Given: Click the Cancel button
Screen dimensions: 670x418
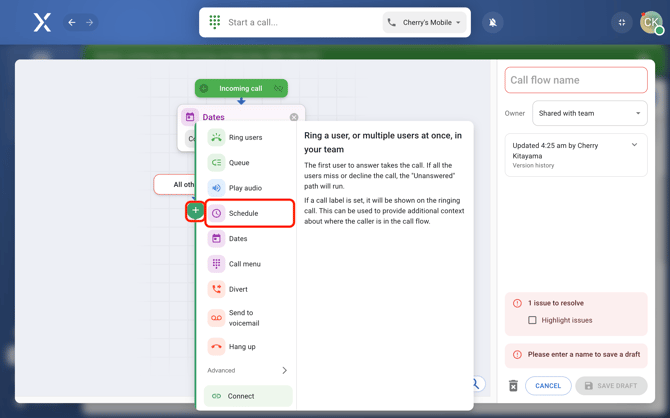Looking at the screenshot, I should [x=547, y=385].
